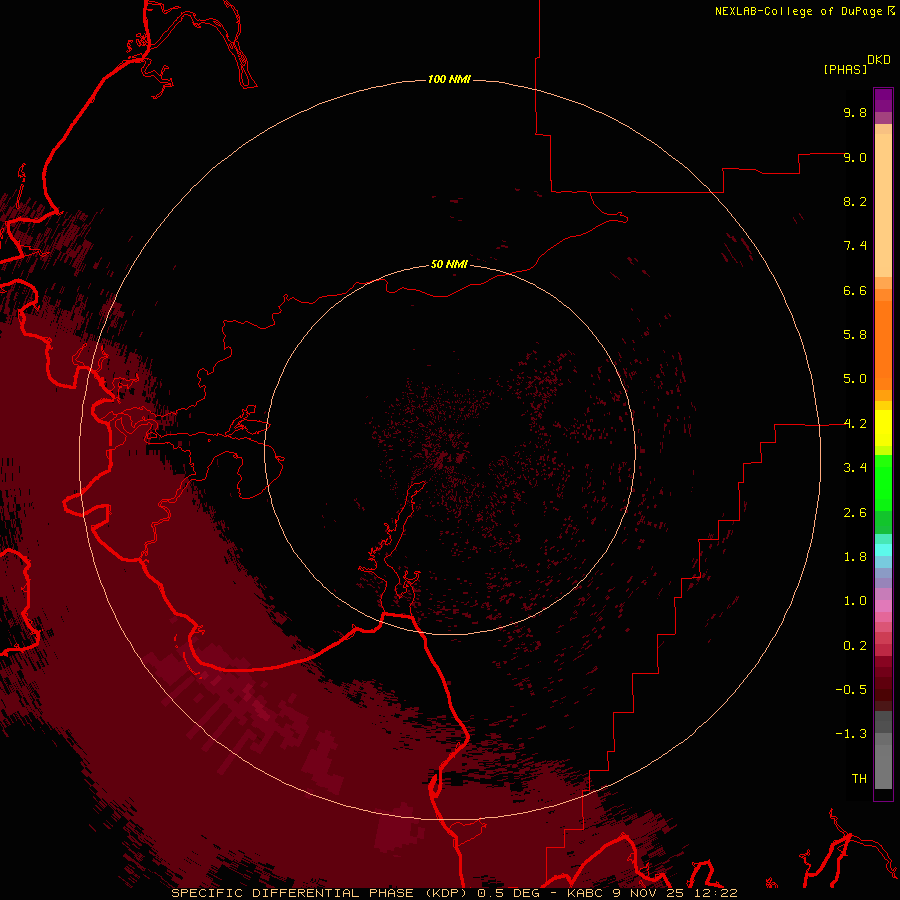Click the 2.6 value on the scale
Viewport: 900px width, 900px height.
(x=855, y=513)
